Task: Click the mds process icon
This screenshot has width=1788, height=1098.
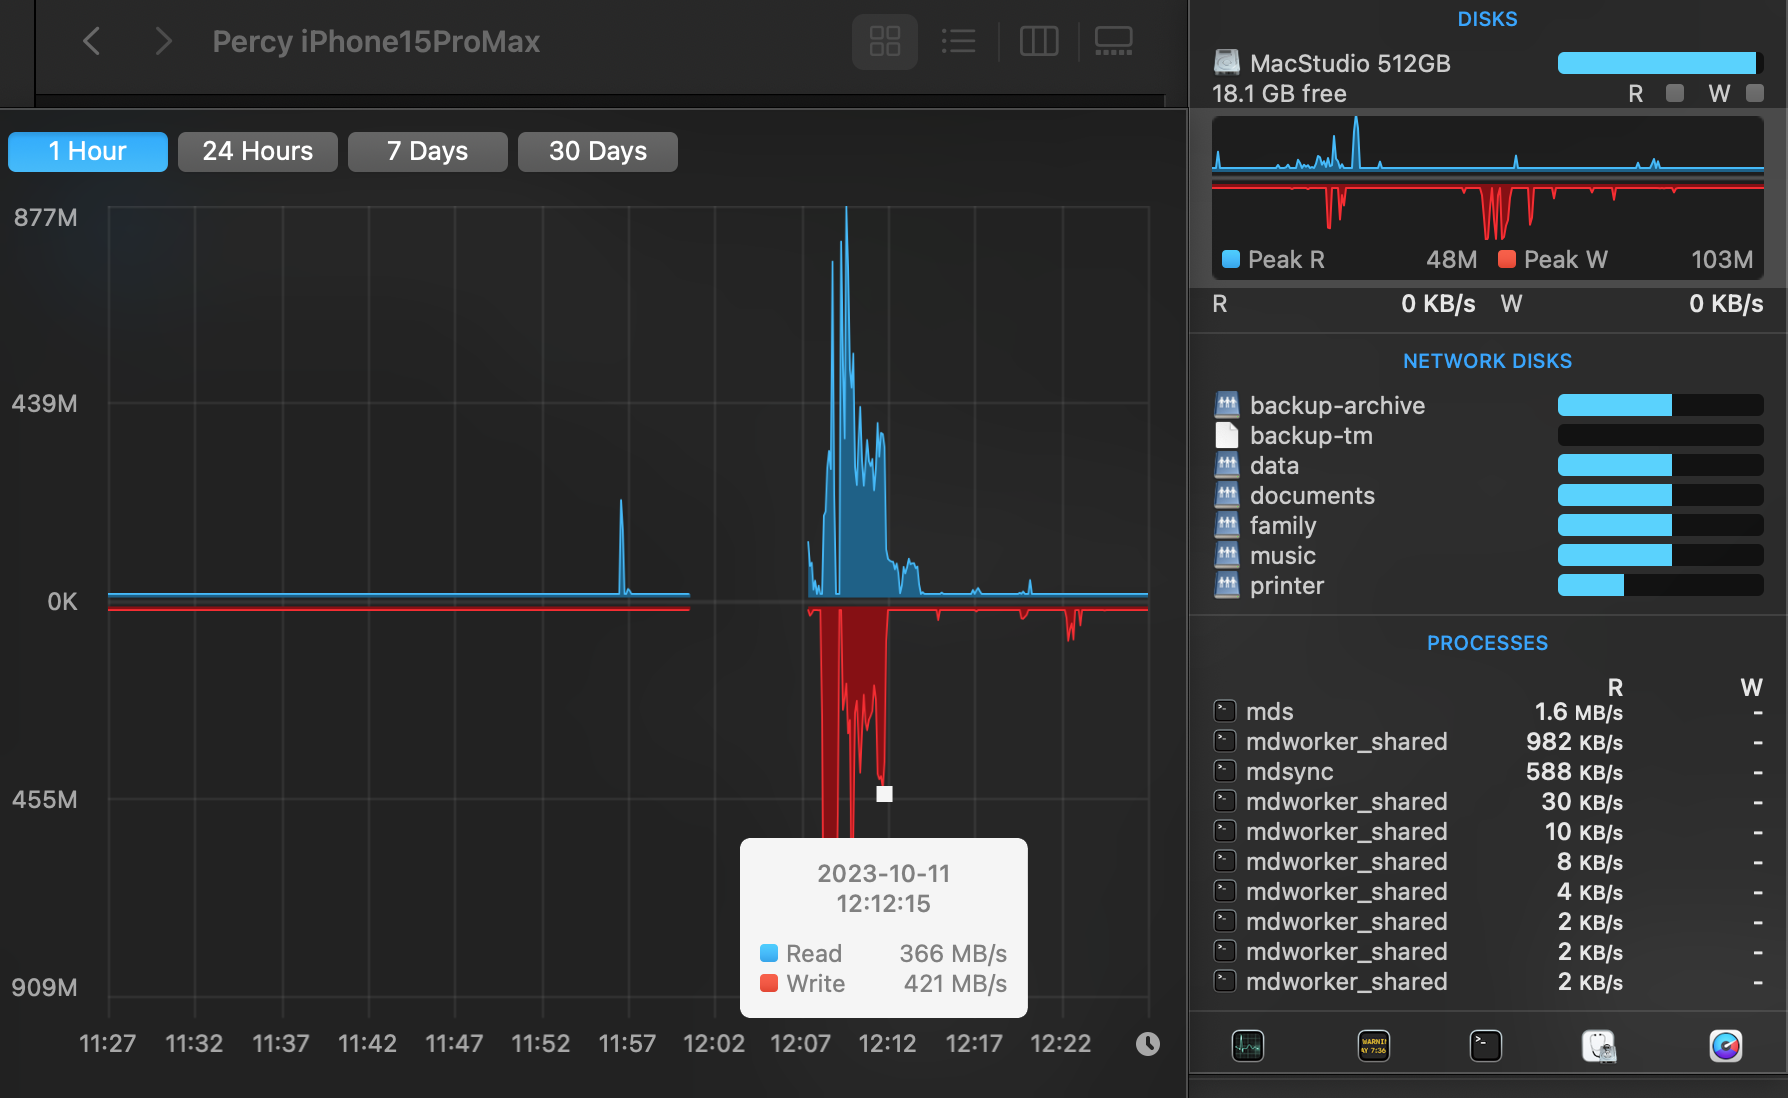Action: [1225, 711]
